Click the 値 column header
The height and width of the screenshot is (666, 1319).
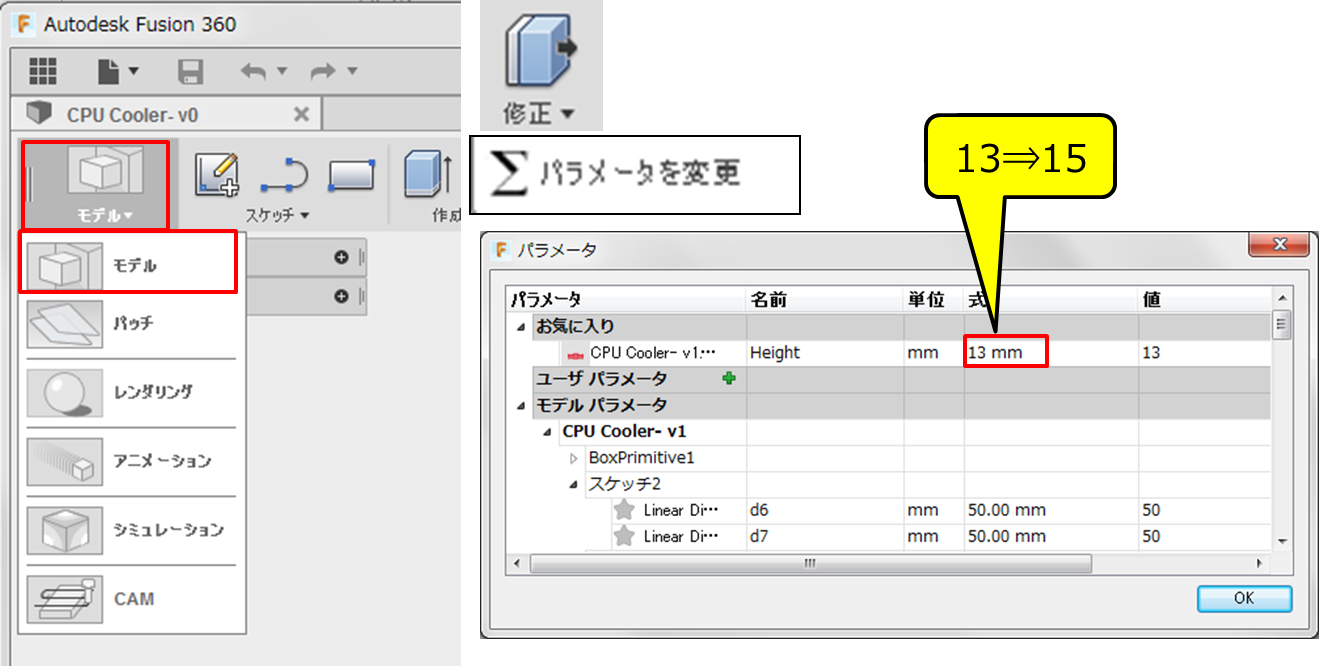pos(1204,299)
